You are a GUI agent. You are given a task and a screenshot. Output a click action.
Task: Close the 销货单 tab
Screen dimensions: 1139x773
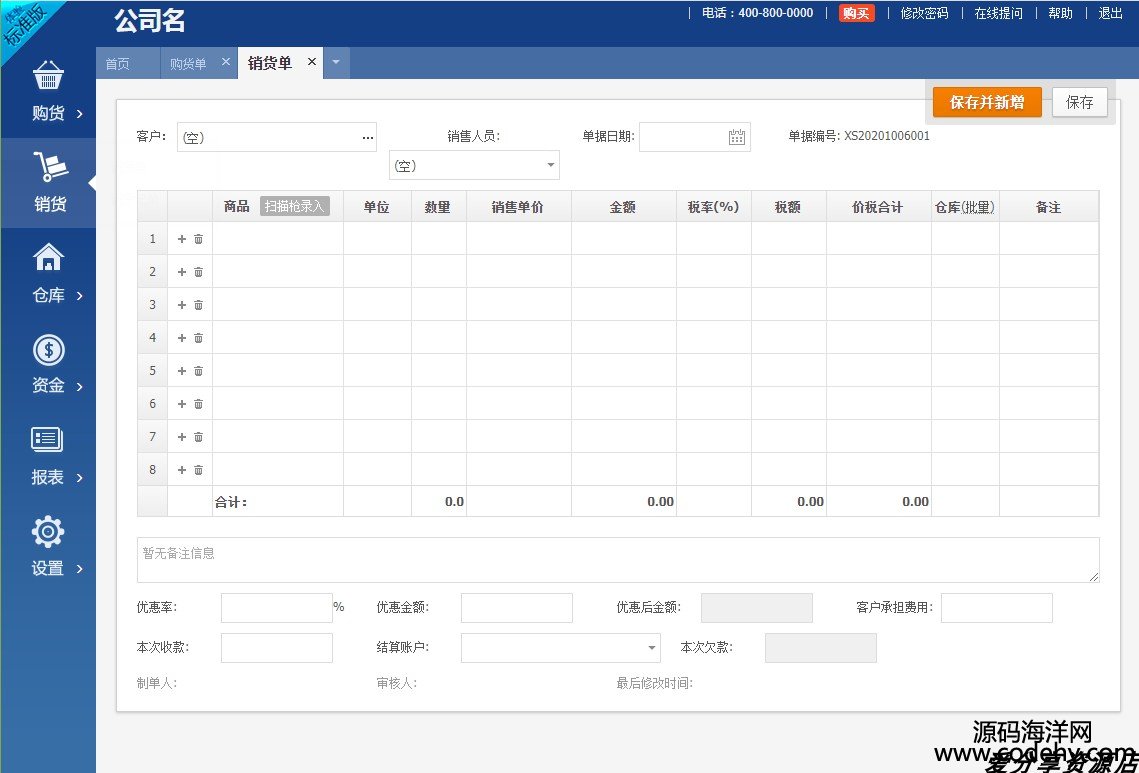pos(311,62)
